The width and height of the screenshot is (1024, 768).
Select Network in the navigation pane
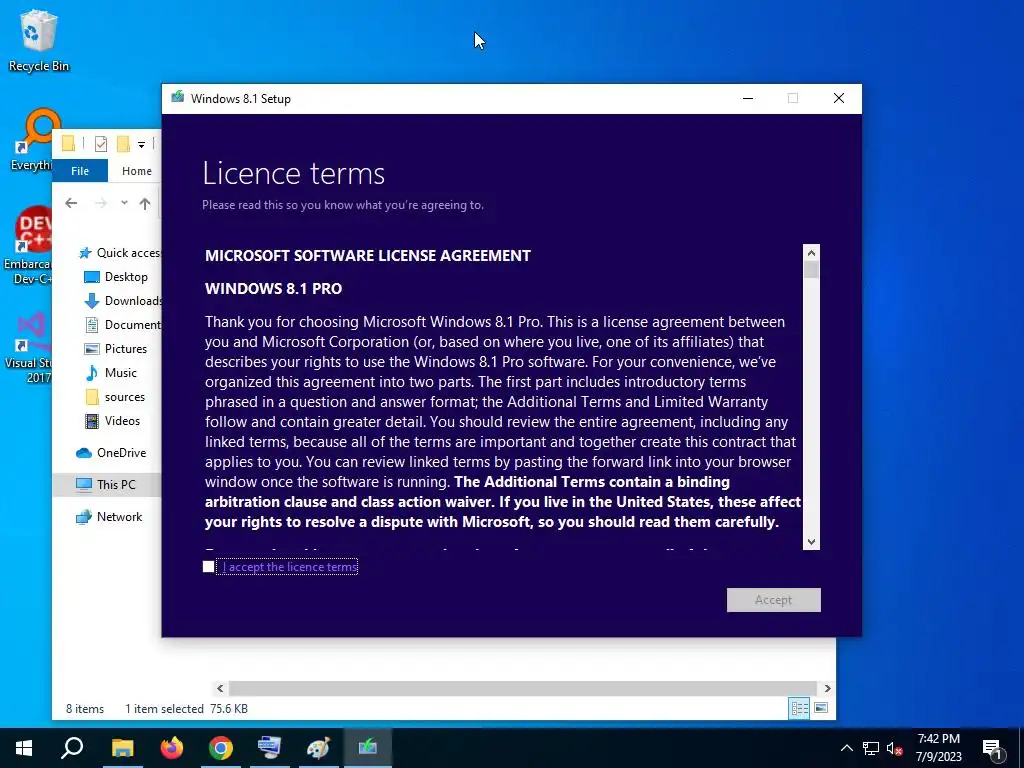(109, 517)
